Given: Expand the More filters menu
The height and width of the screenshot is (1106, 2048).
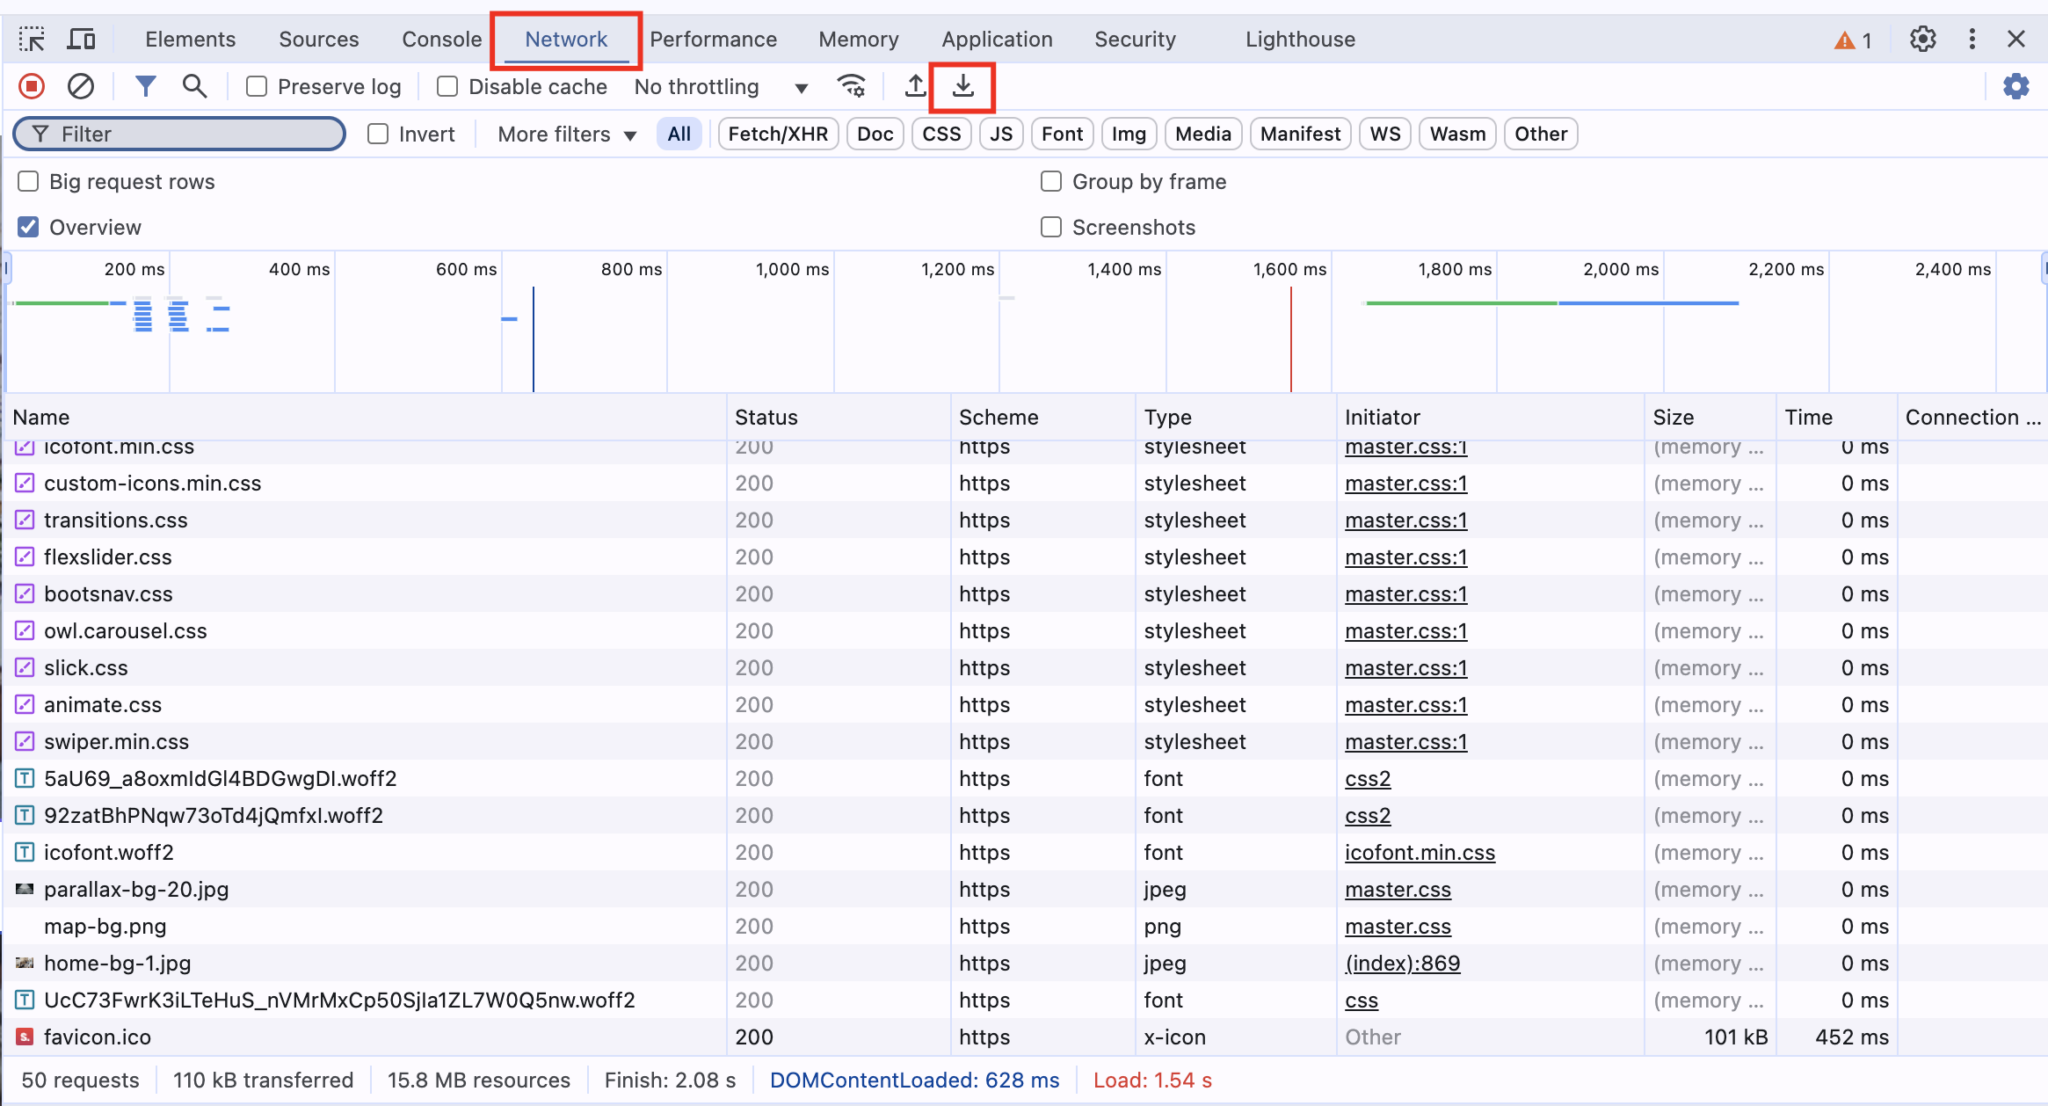Looking at the screenshot, I should pyautogui.click(x=563, y=134).
